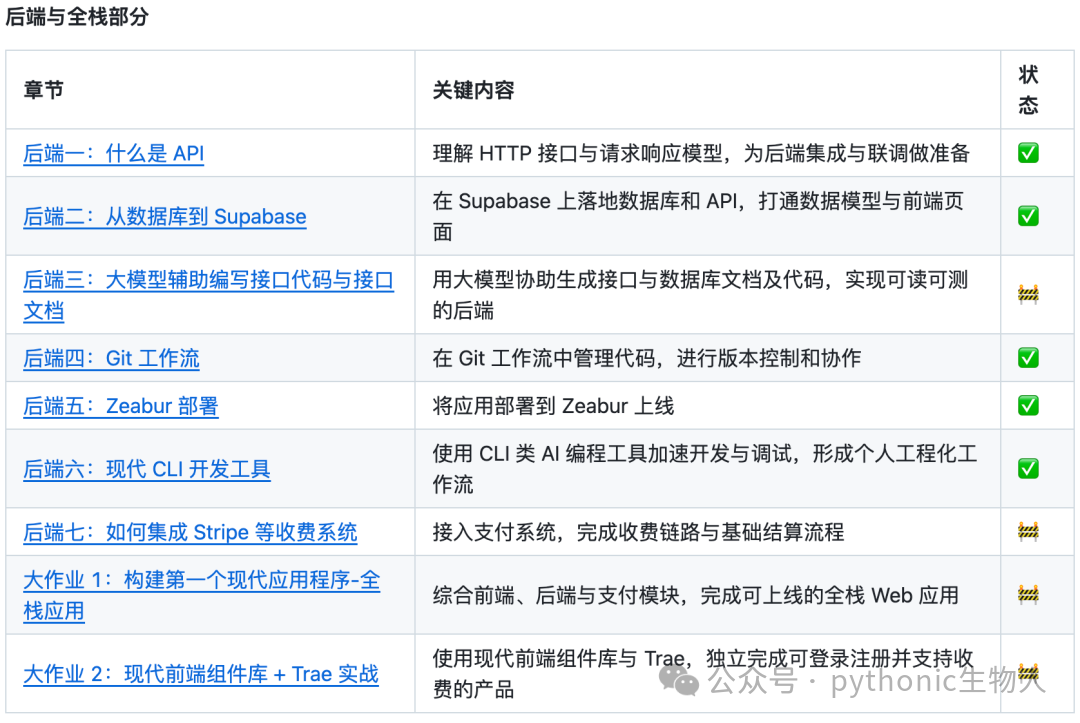Open the "后端五：Zeabur 部署" link
The width and height of the screenshot is (1080, 723).
121,406
